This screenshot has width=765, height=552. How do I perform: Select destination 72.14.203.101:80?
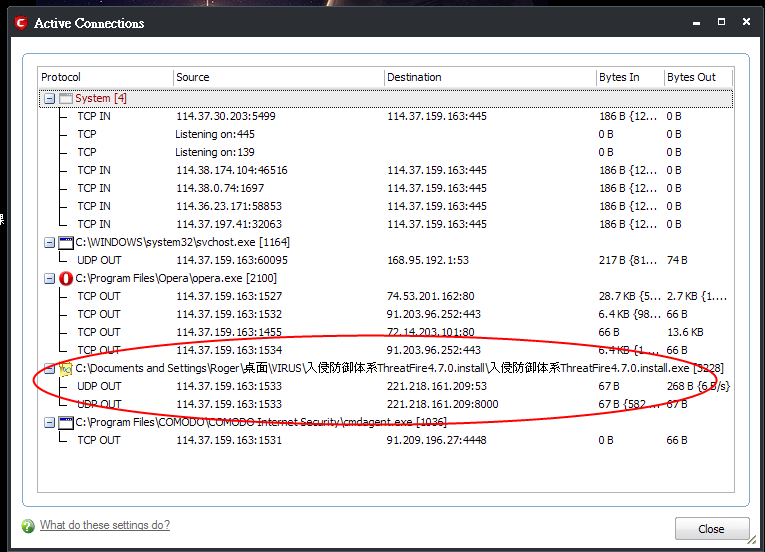click(431, 333)
